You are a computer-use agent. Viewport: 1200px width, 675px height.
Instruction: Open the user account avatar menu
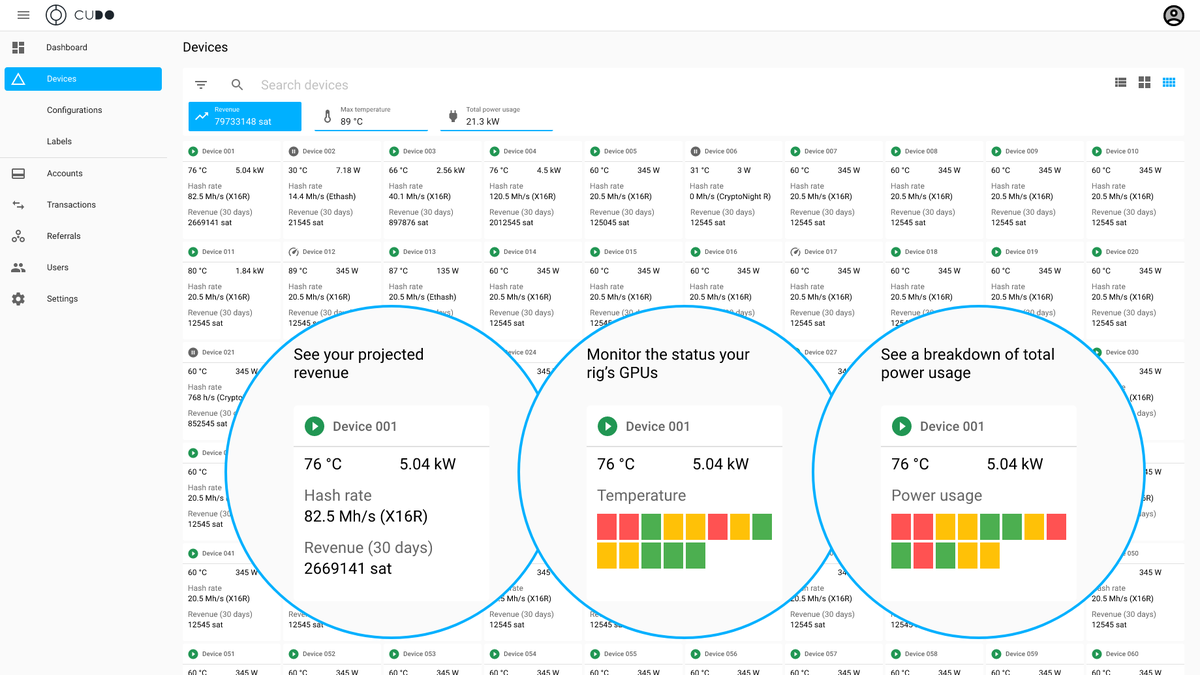1173,15
